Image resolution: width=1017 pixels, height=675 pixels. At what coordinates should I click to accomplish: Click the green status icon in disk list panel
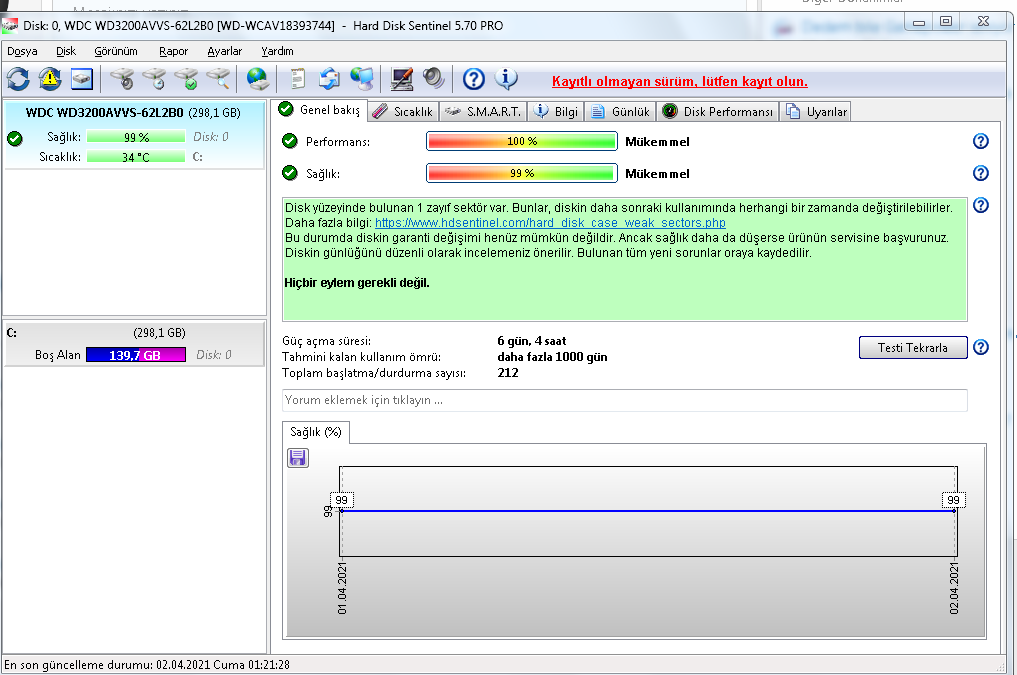click(14, 138)
